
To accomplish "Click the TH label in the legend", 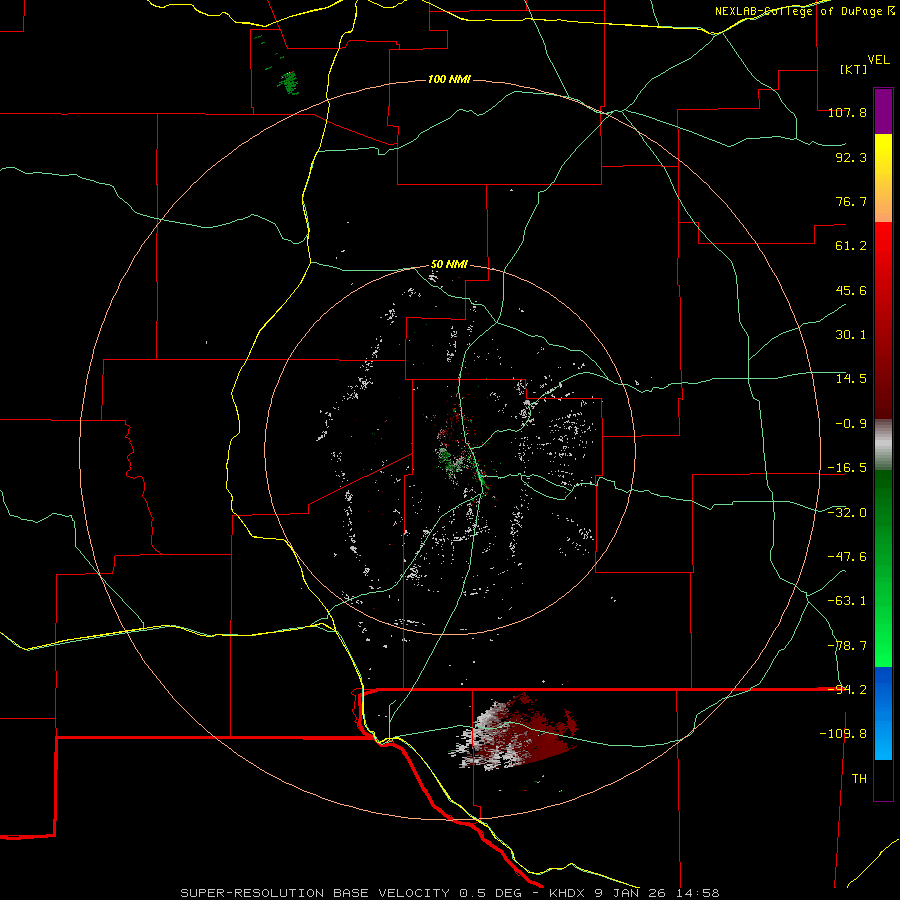I will (x=859, y=779).
